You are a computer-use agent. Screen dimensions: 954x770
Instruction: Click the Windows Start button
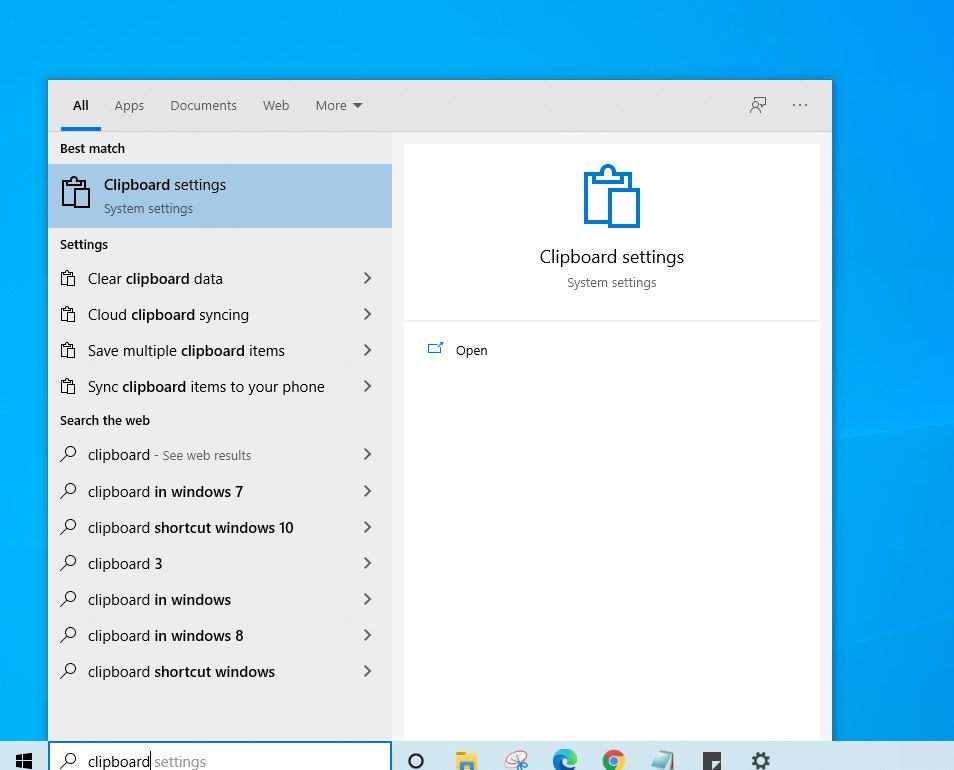coord(24,760)
